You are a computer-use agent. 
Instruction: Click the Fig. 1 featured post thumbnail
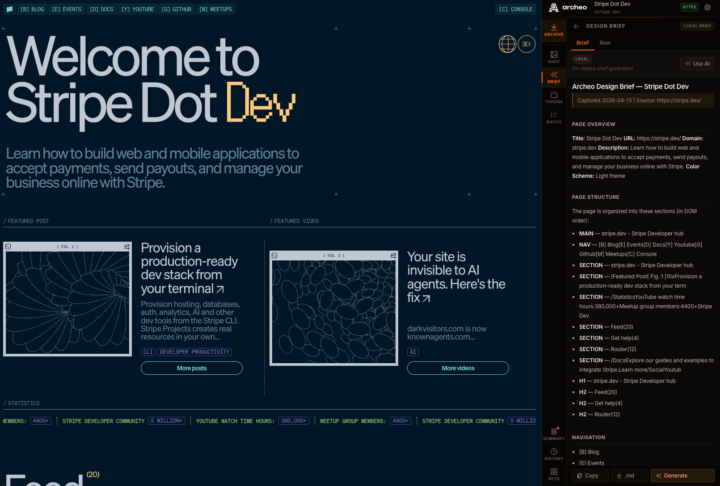tap(68, 299)
